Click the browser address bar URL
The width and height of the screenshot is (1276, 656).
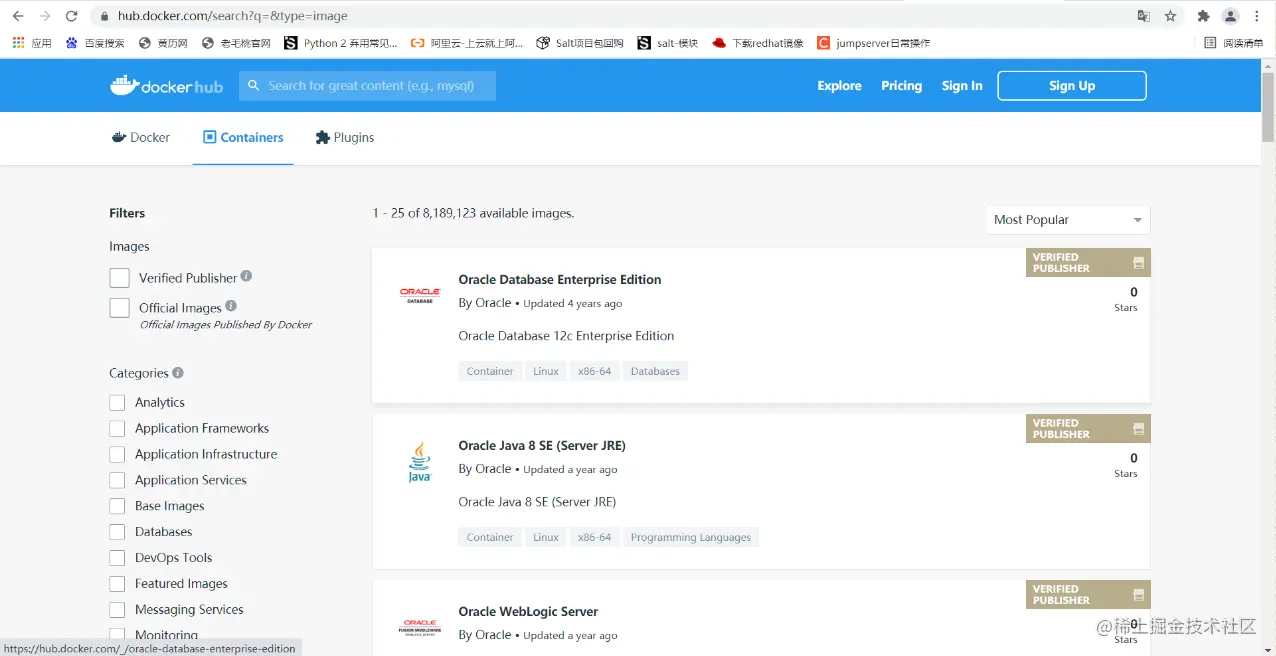point(233,16)
